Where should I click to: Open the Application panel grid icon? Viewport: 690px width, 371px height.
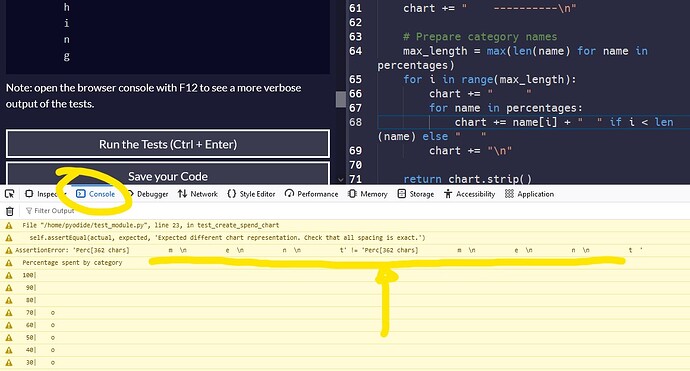(x=509, y=194)
